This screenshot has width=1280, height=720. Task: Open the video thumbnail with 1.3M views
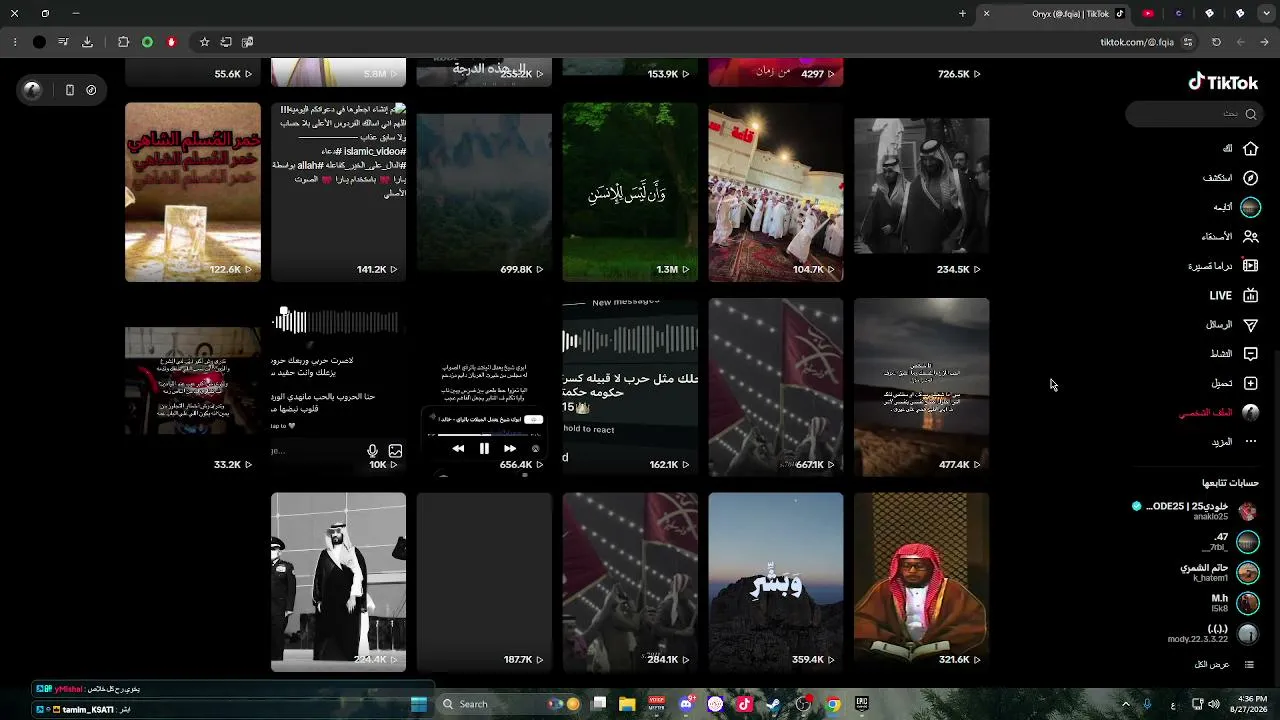[630, 192]
